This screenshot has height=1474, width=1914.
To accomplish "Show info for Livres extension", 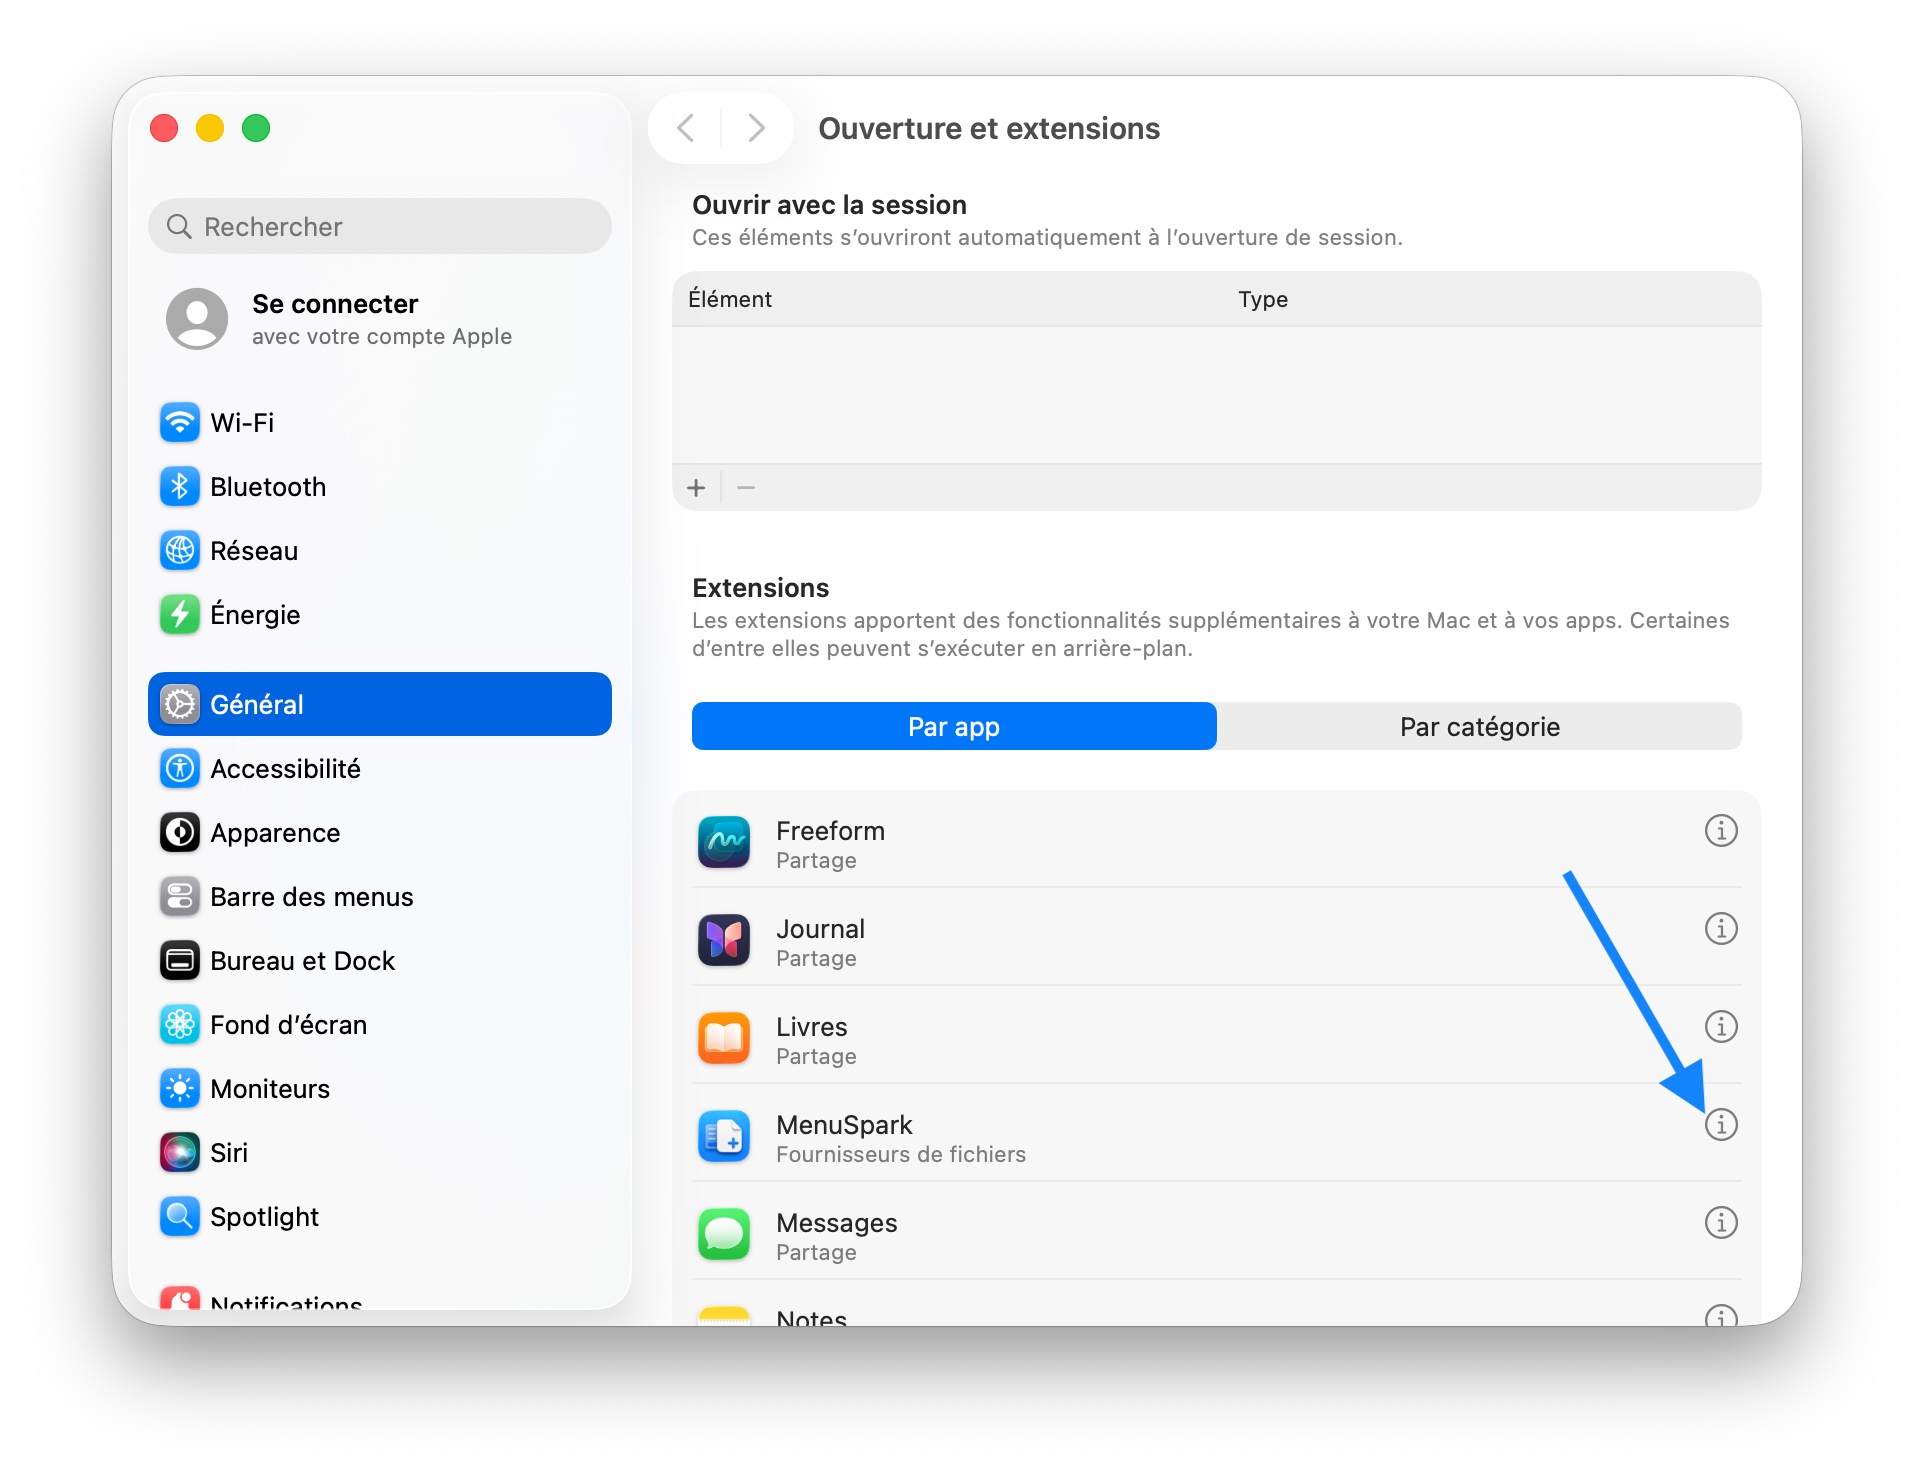I will [1721, 1027].
